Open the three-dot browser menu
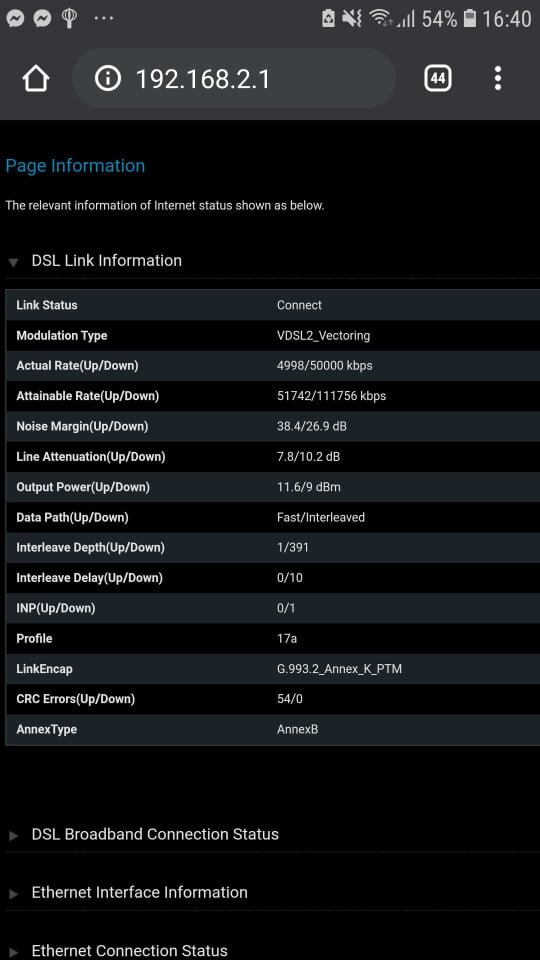Image resolution: width=540 pixels, height=960 pixels. click(x=498, y=78)
